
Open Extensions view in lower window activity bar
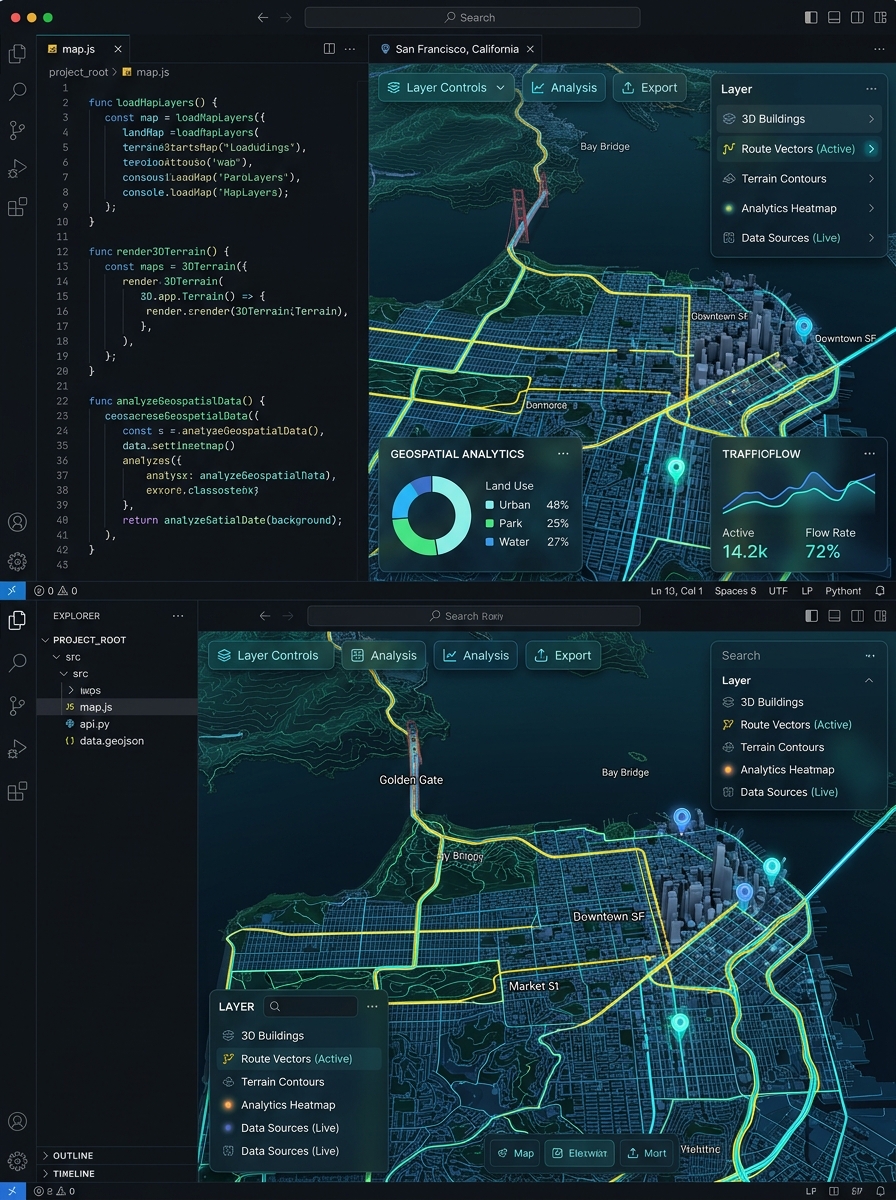[x=17, y=791]
